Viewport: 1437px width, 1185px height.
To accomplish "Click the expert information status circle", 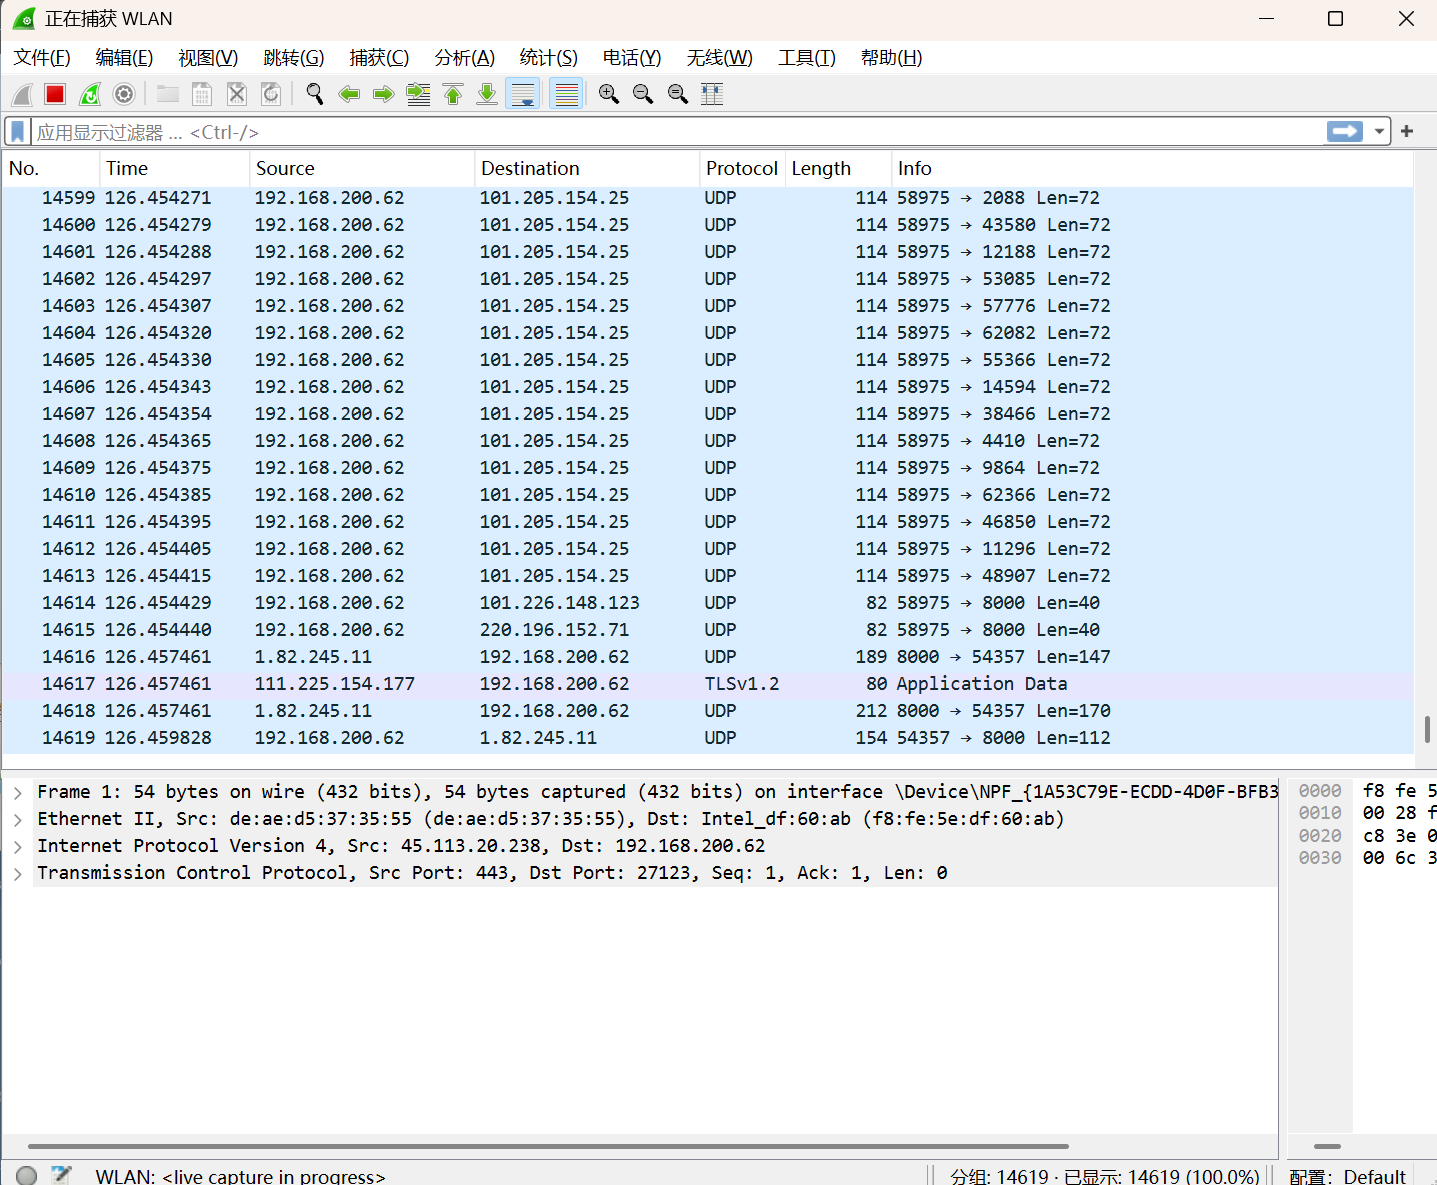I will (27, 1175).
